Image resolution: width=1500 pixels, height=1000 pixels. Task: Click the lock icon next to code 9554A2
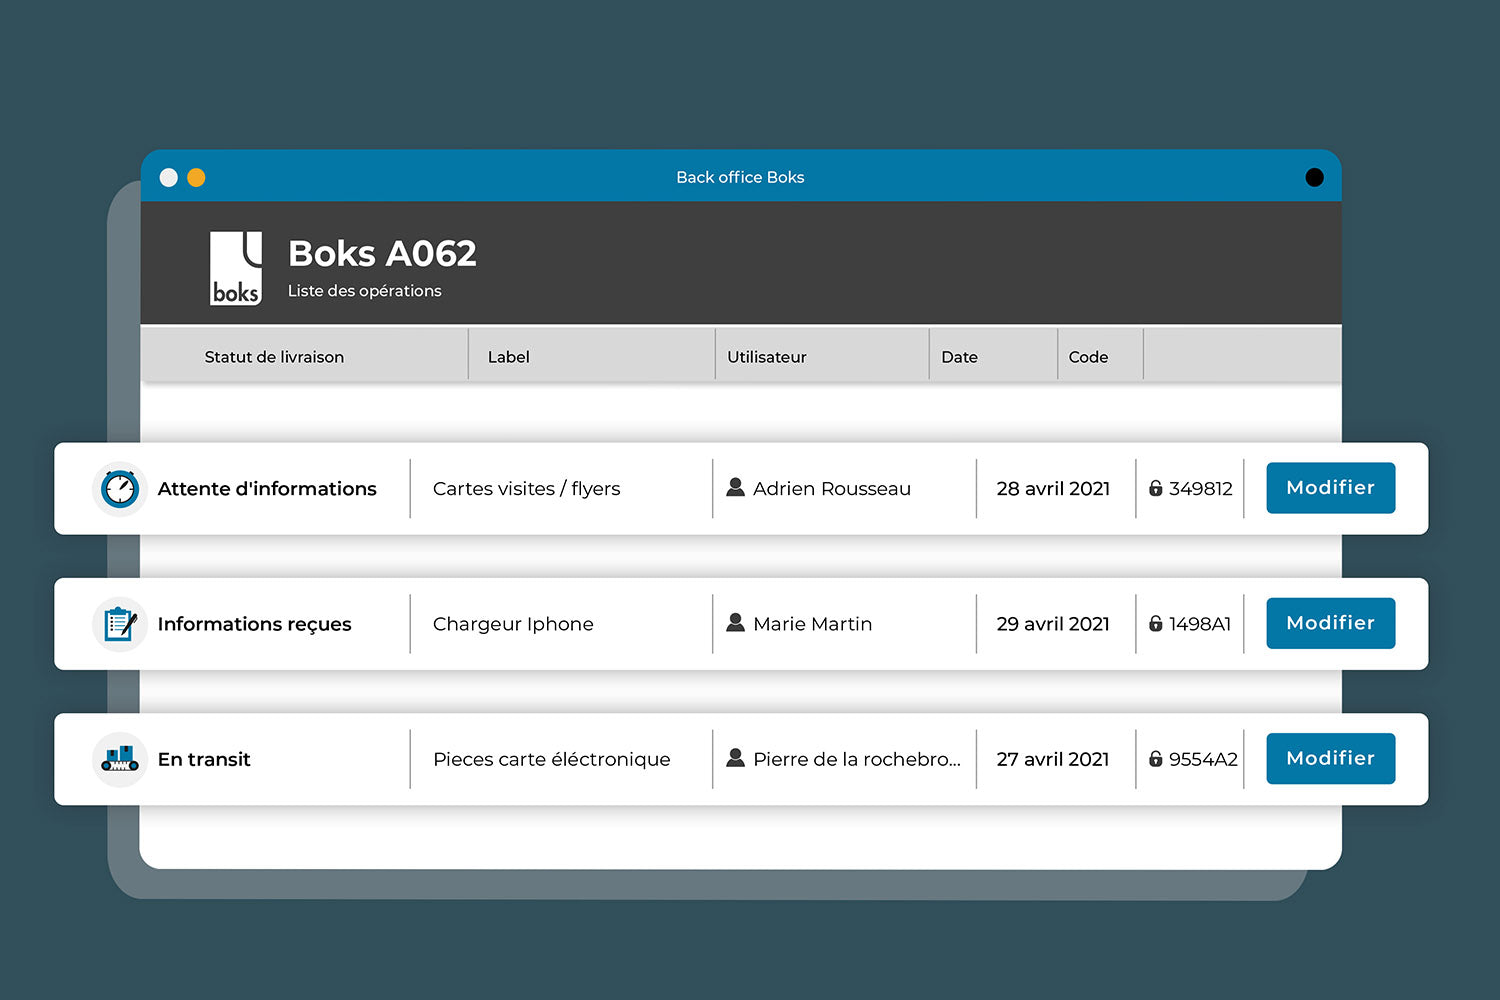[1156, 759]
